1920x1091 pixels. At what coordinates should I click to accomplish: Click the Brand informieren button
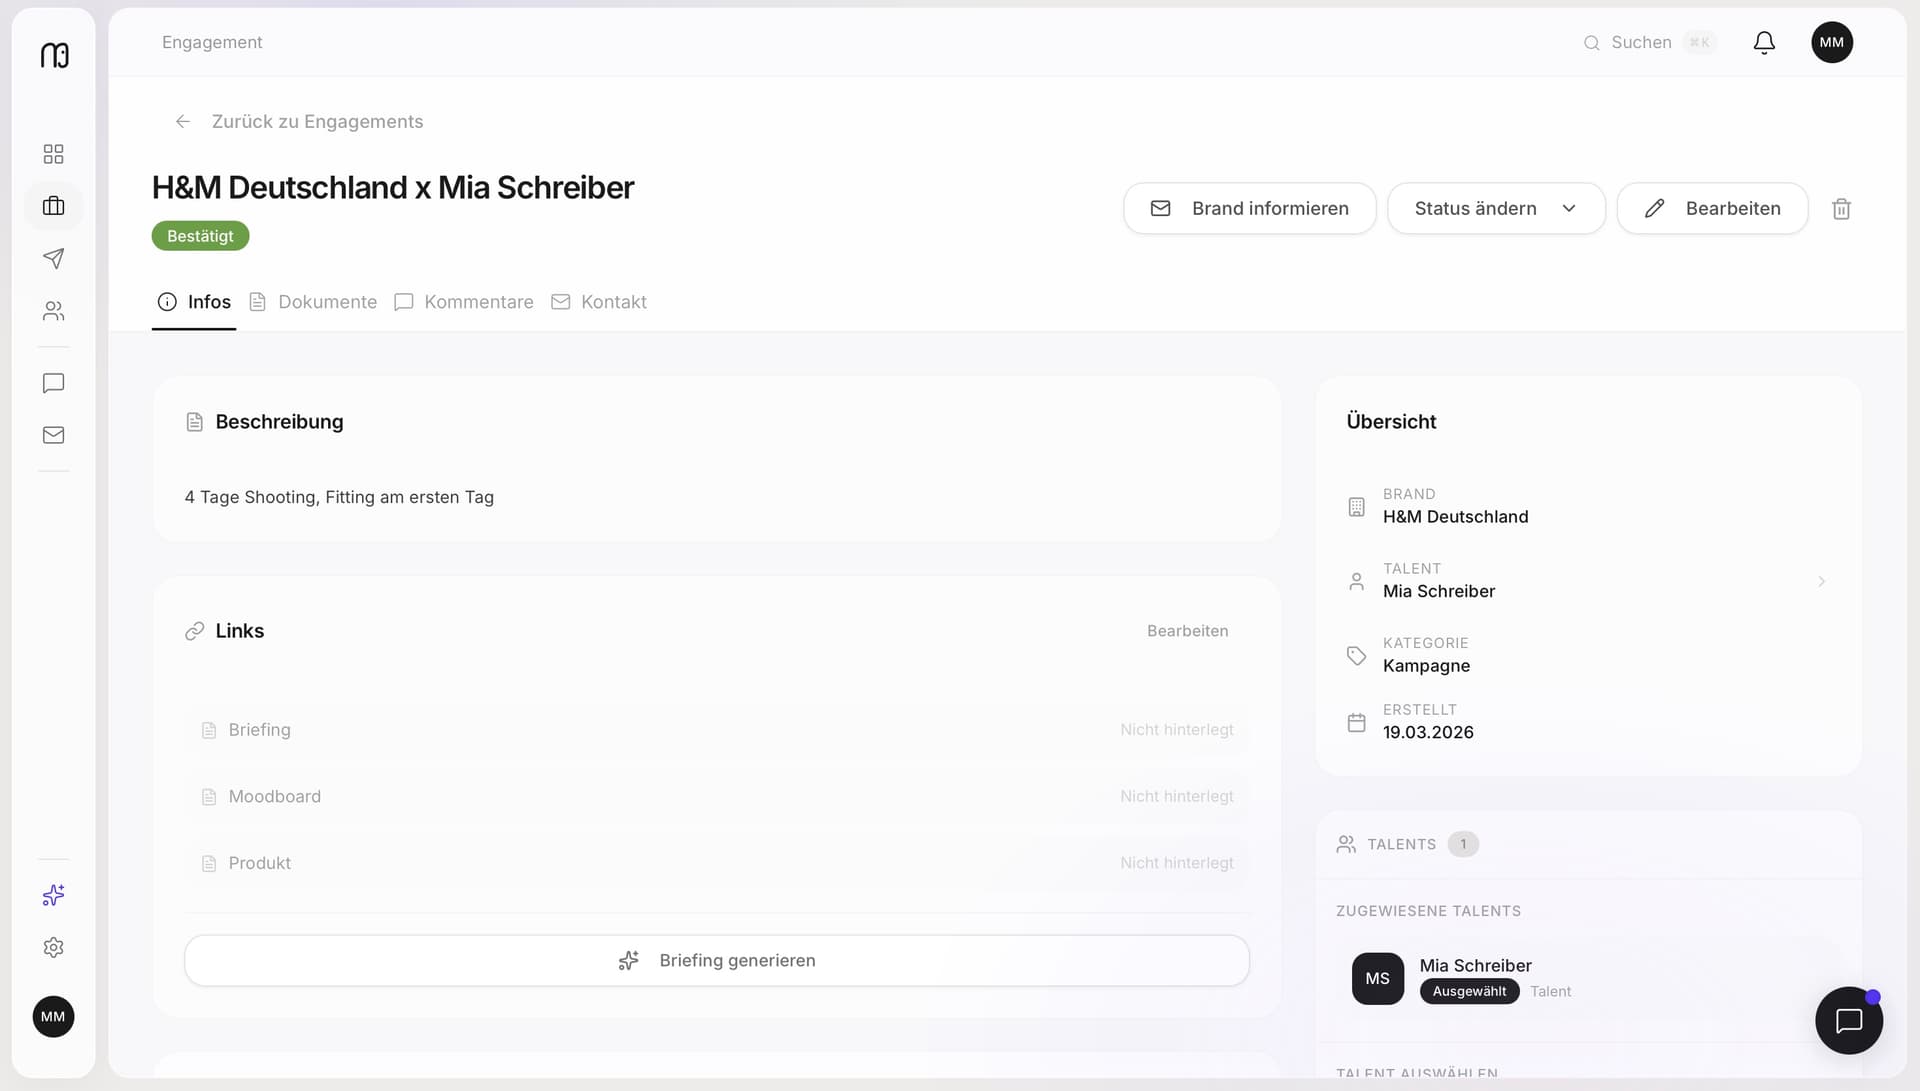pyautogui.click(x=1250, y=209)
